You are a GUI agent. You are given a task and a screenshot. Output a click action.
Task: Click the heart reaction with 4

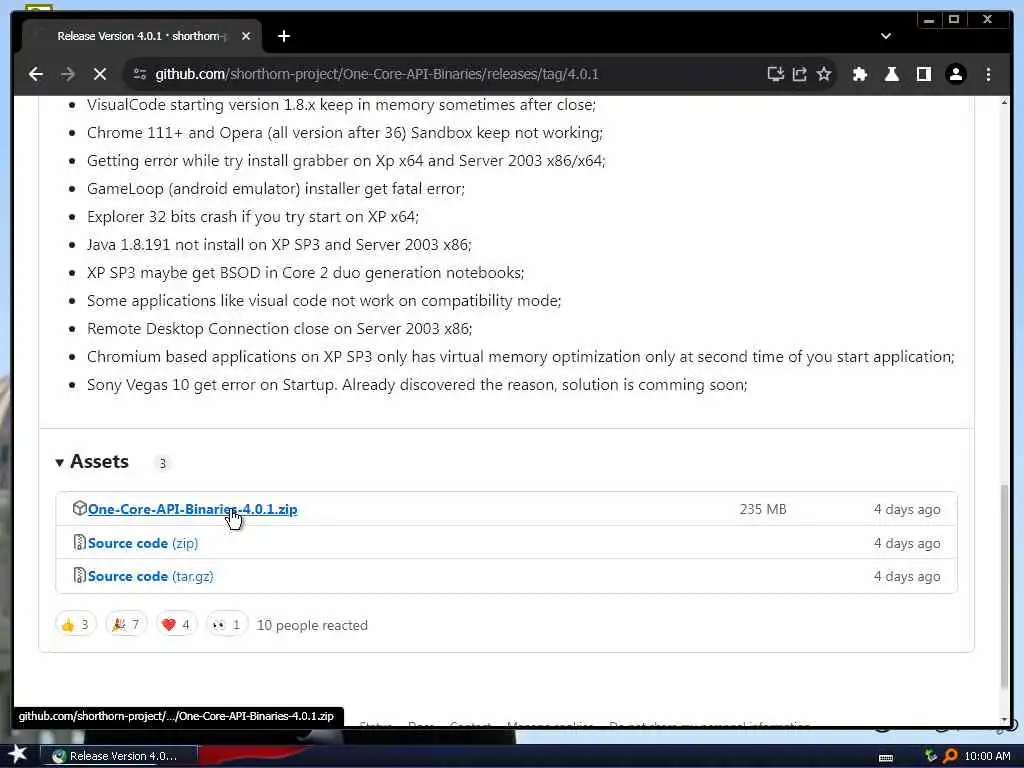pos(176,625)
